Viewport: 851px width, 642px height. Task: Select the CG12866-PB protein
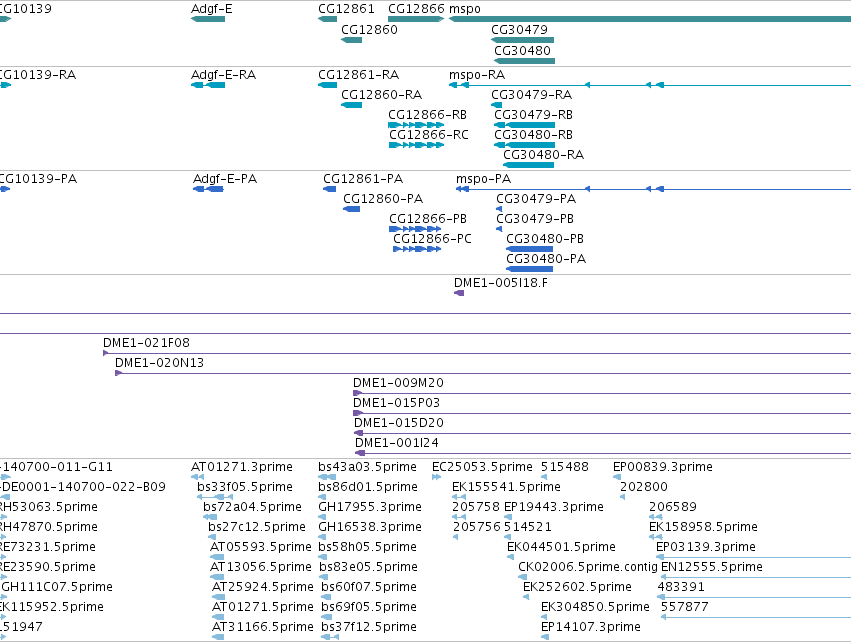pyautogui.click(x=415, y=230)
